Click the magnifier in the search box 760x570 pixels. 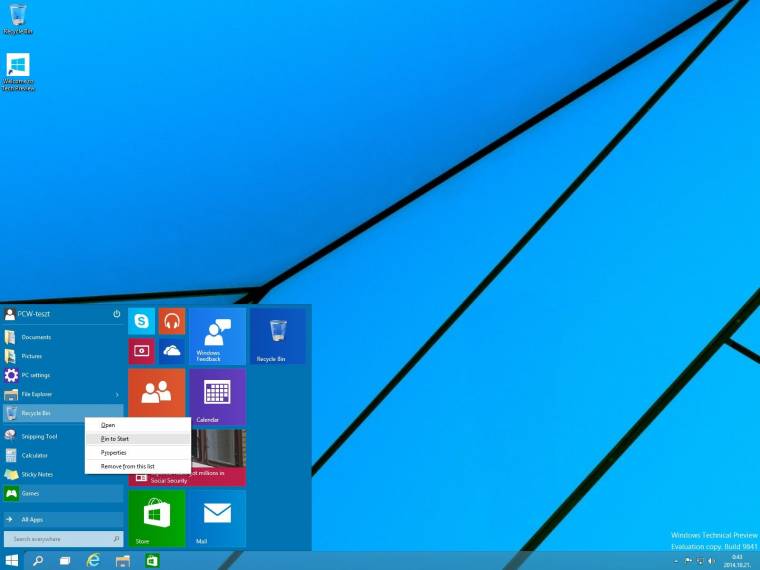[x=116, y=539]
